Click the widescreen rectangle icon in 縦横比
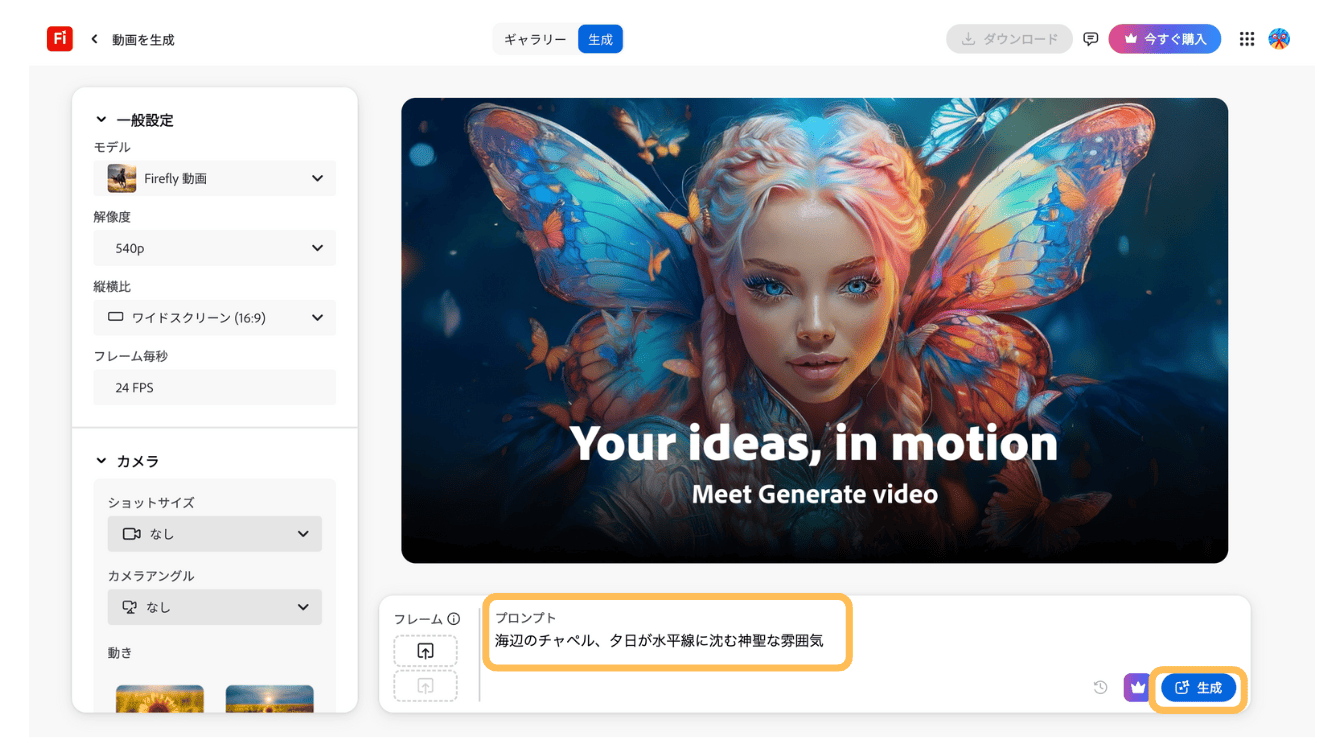This screenshot has height=746, width=1320. (x=116, y=318)
